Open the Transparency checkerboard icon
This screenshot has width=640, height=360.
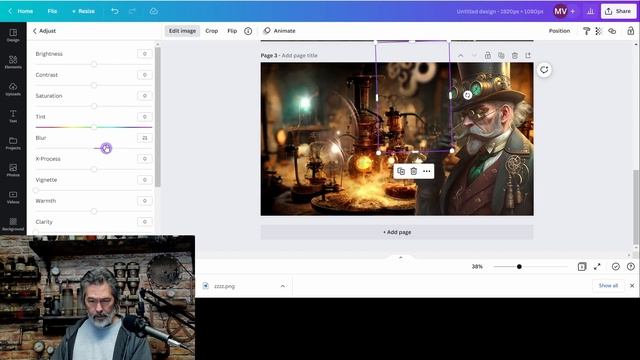(x=598, y=31)
